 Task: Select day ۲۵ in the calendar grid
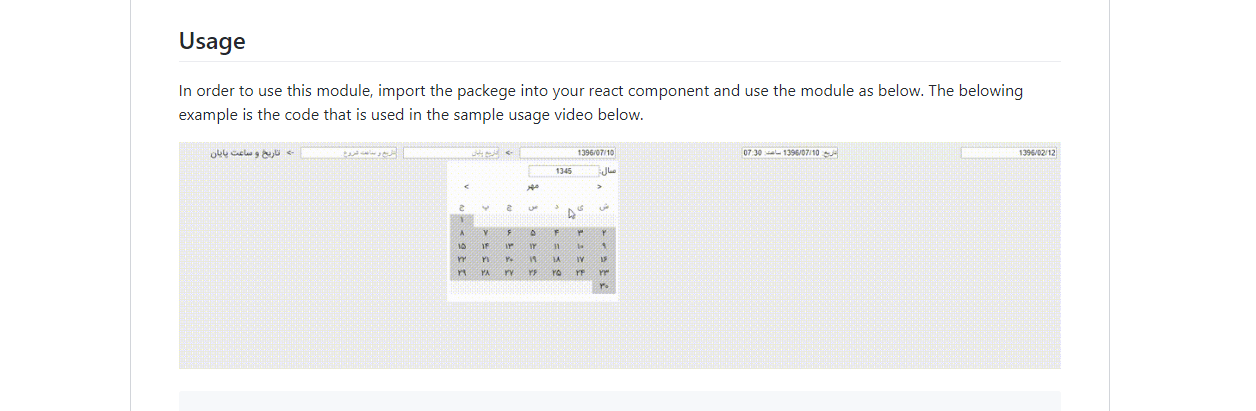557,272
